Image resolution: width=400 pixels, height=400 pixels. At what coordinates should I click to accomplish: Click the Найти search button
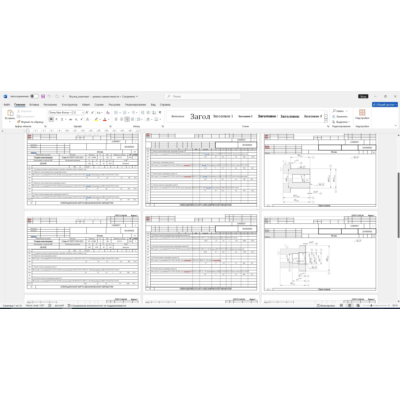tap(338, 111)
